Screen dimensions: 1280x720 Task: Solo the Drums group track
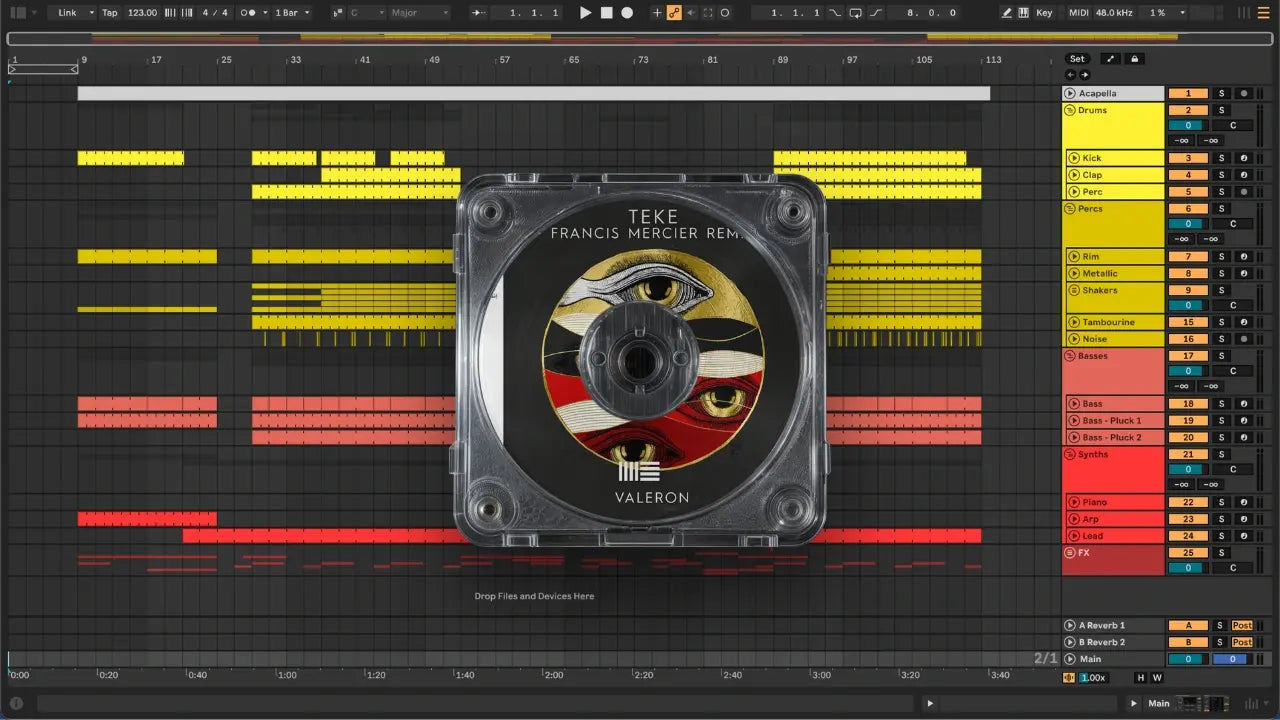1221,110
